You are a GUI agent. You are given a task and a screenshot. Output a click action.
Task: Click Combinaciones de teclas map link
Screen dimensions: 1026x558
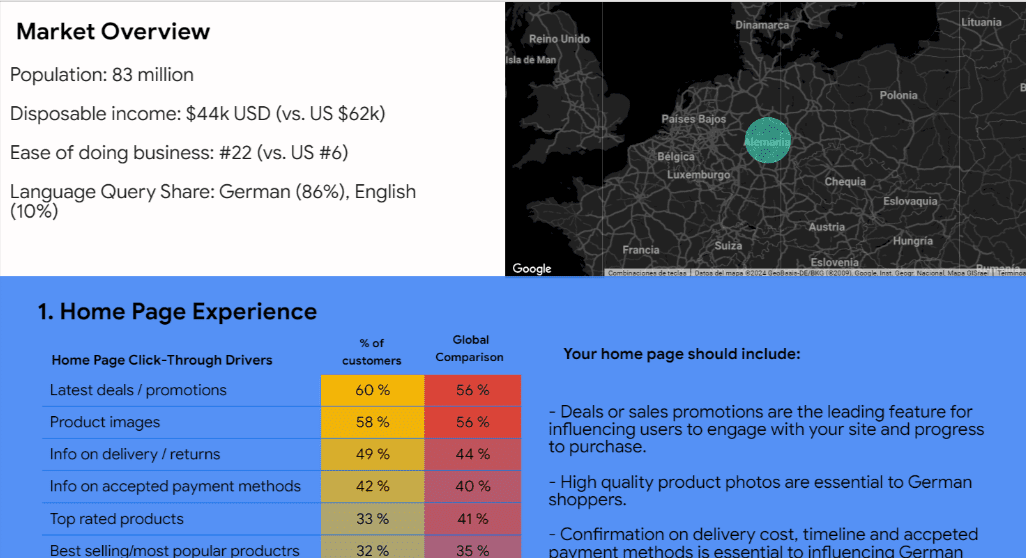(x=647, y=273)
